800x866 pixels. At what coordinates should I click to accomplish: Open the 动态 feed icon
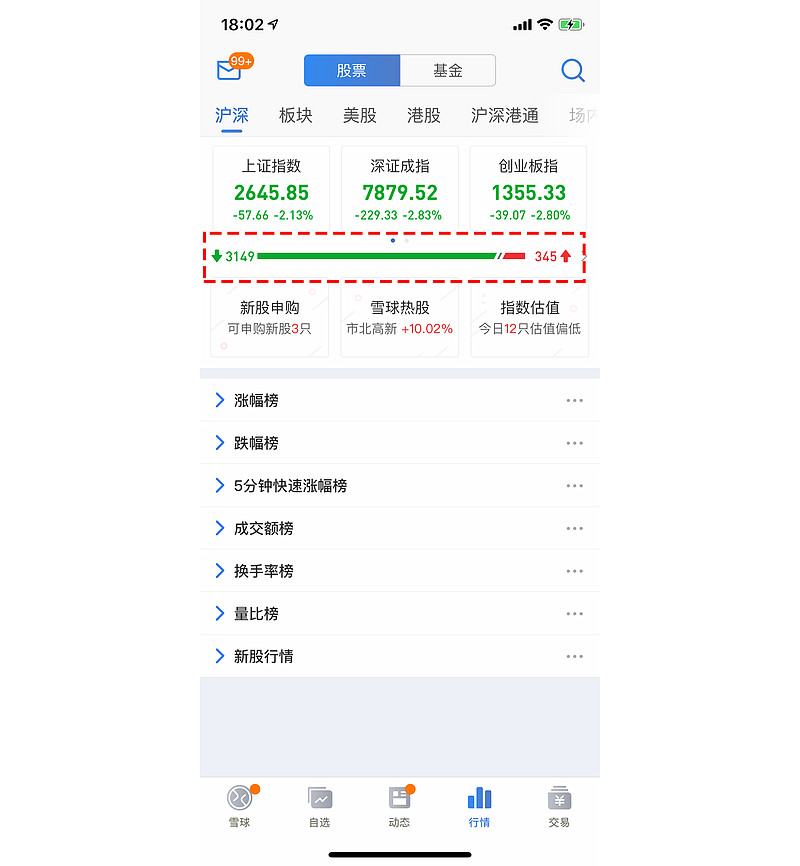click(x=399, y=798)
